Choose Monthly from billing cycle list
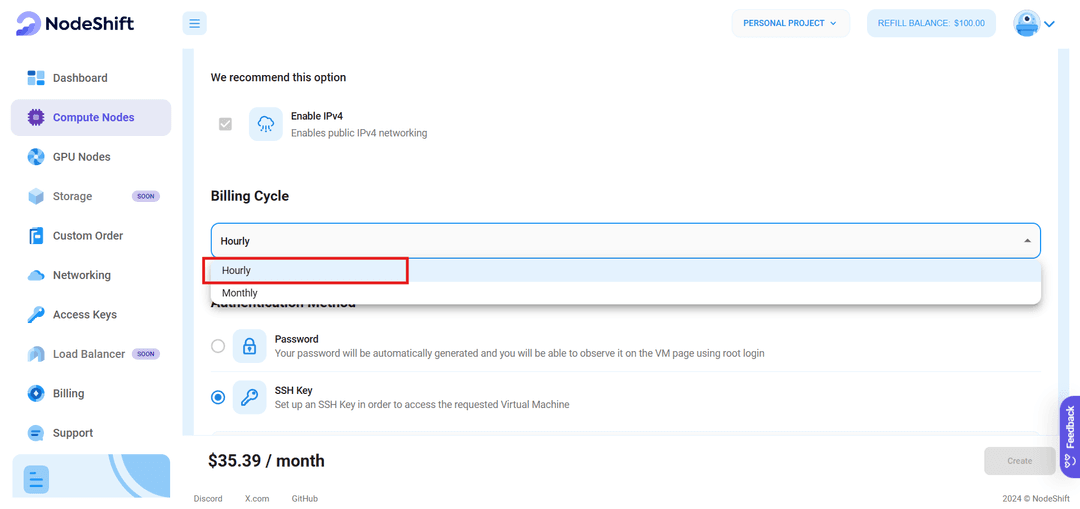1080x509 pixels. pyautogui.click(x=240, y=293)
